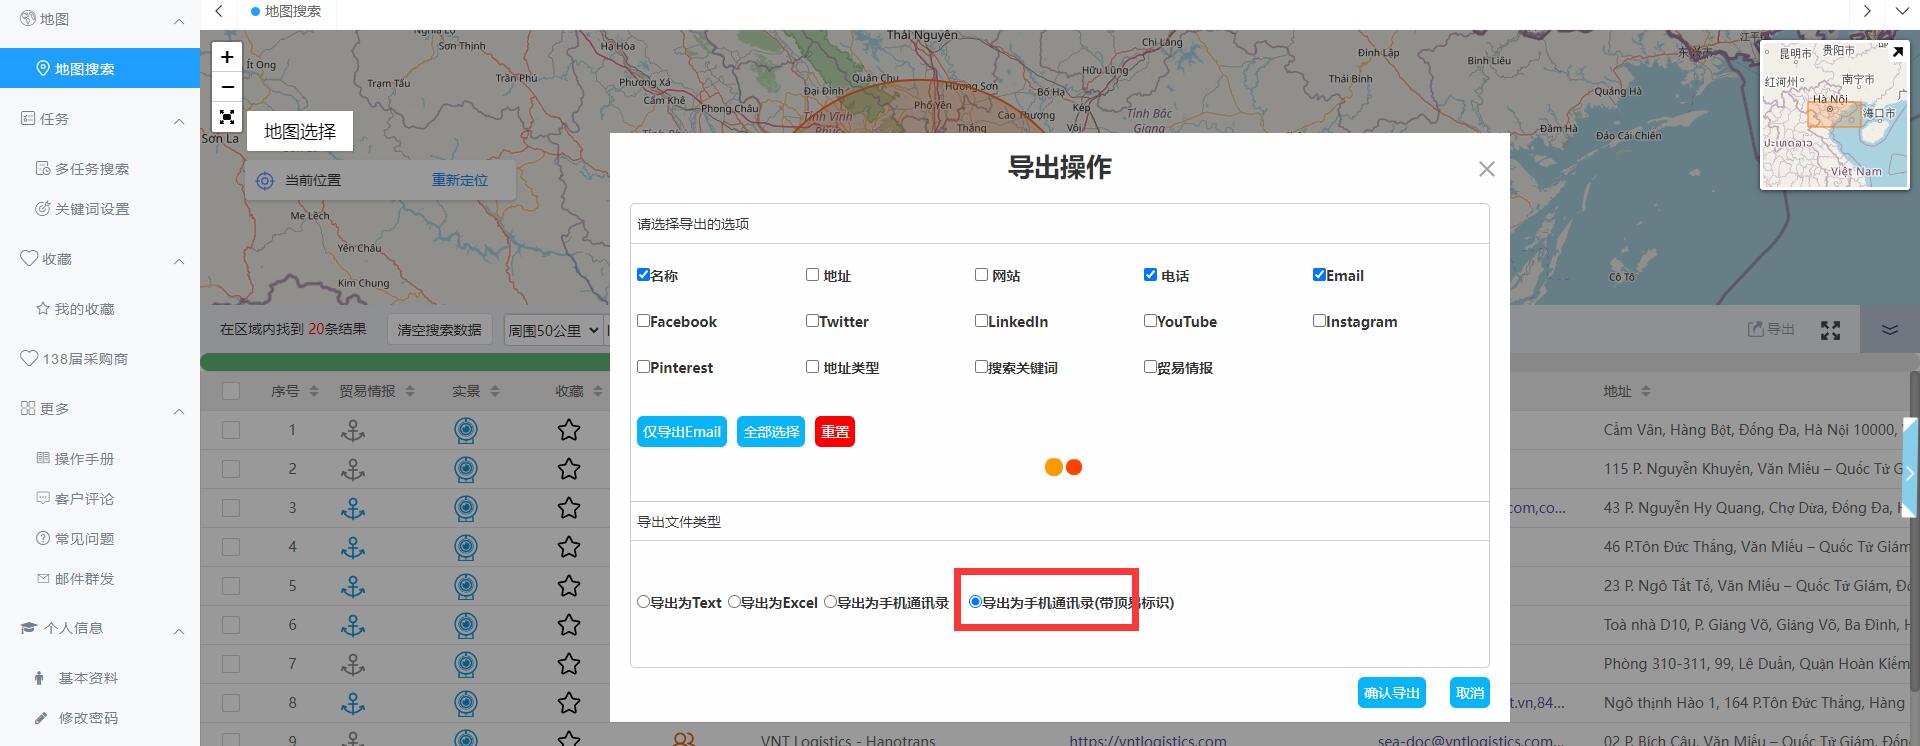Collapse the overview minimap with arrow icon

pyautogui.click(x=1897, y=51)
